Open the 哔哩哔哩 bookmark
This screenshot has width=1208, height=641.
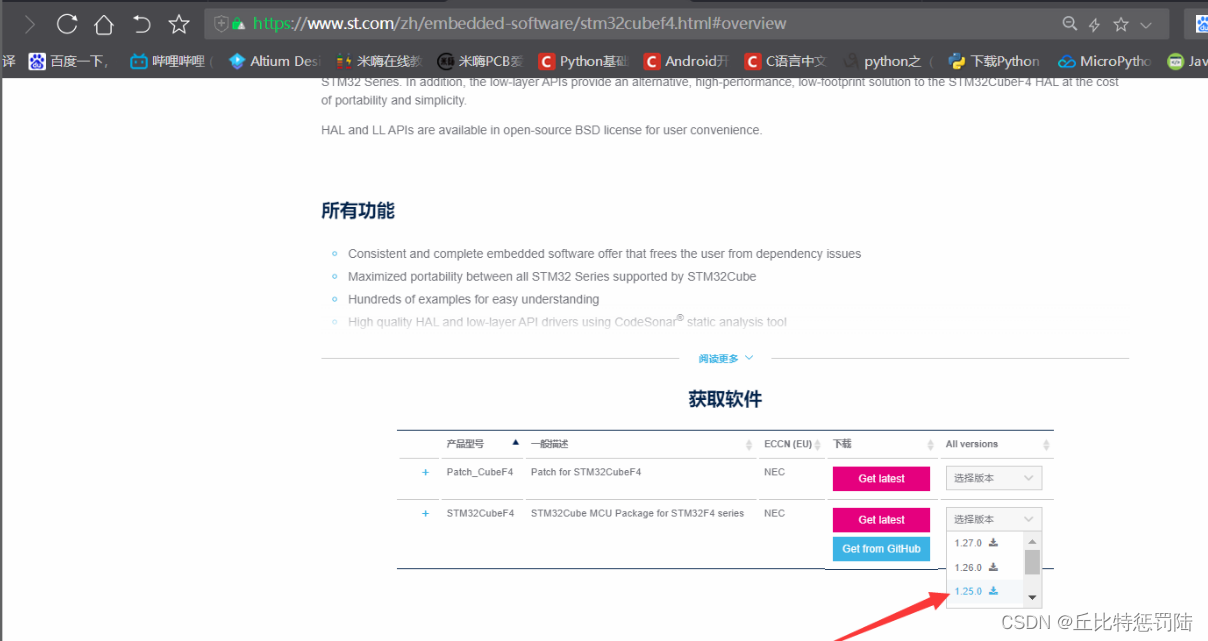pyautogui.click(x=171, y=61)
